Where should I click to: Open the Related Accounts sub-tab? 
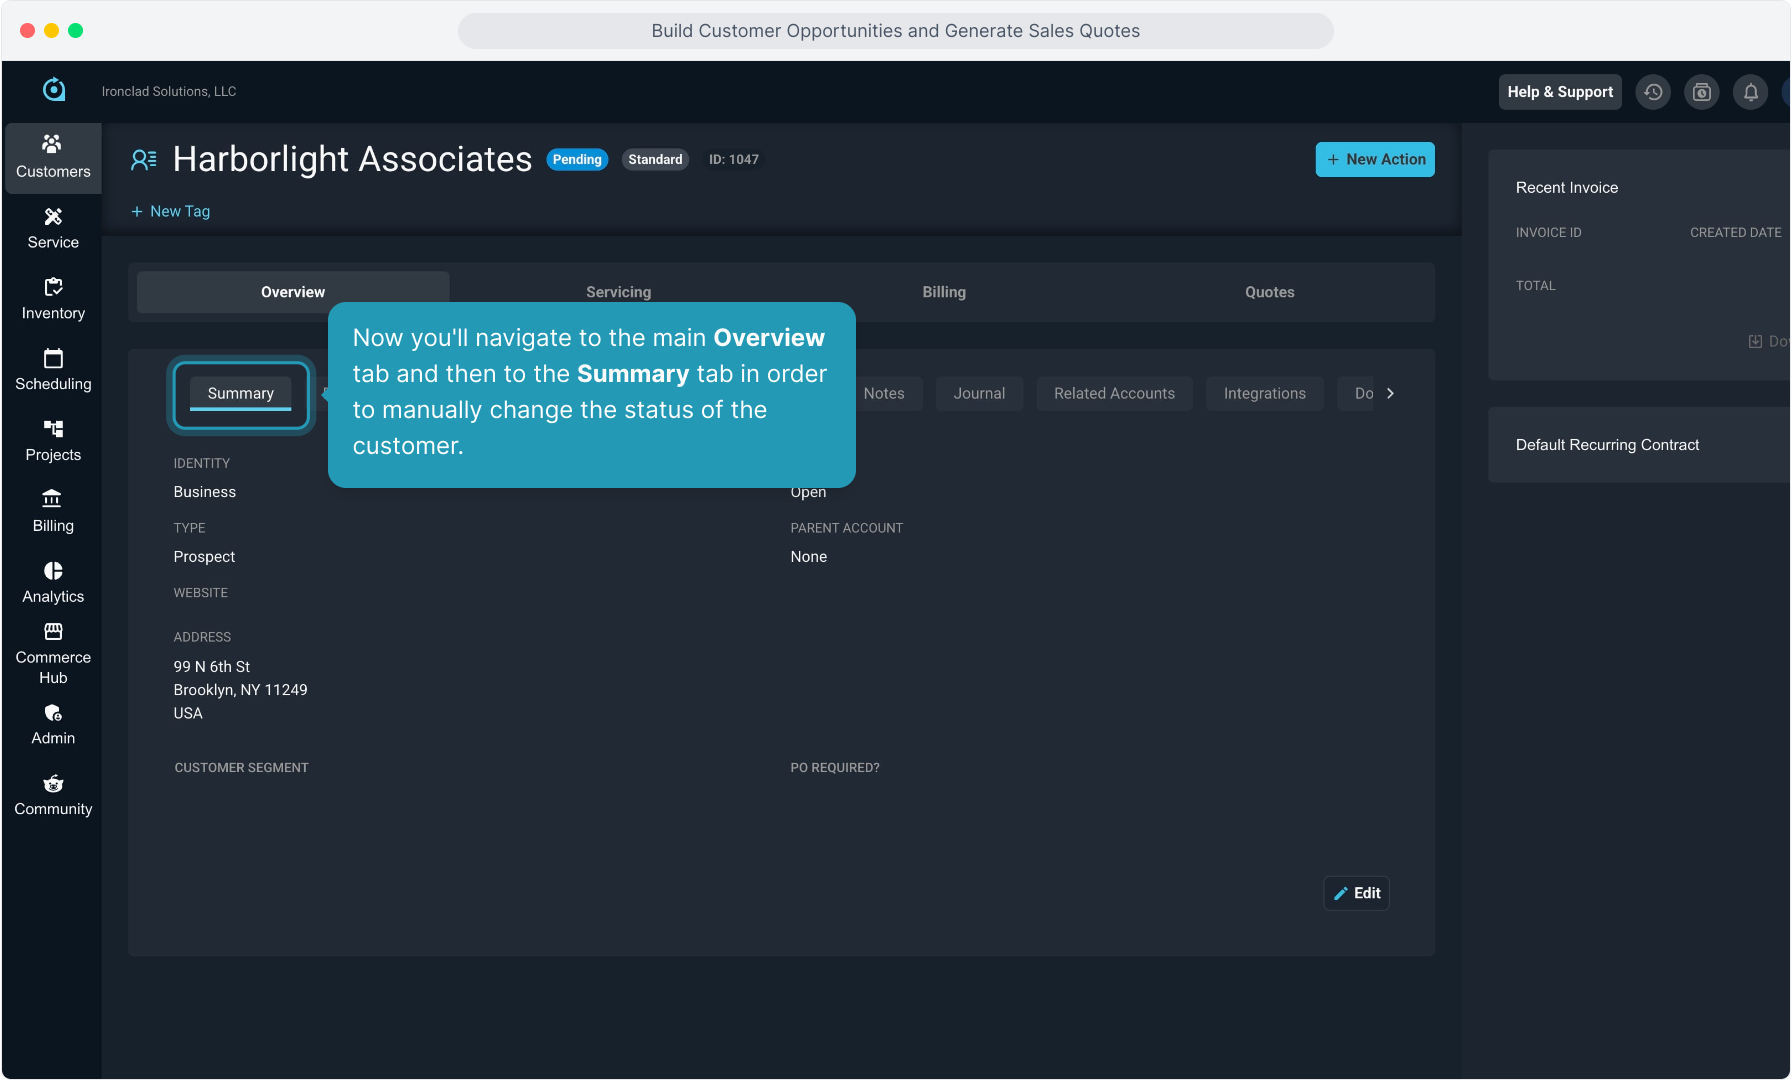(1114, 394)
